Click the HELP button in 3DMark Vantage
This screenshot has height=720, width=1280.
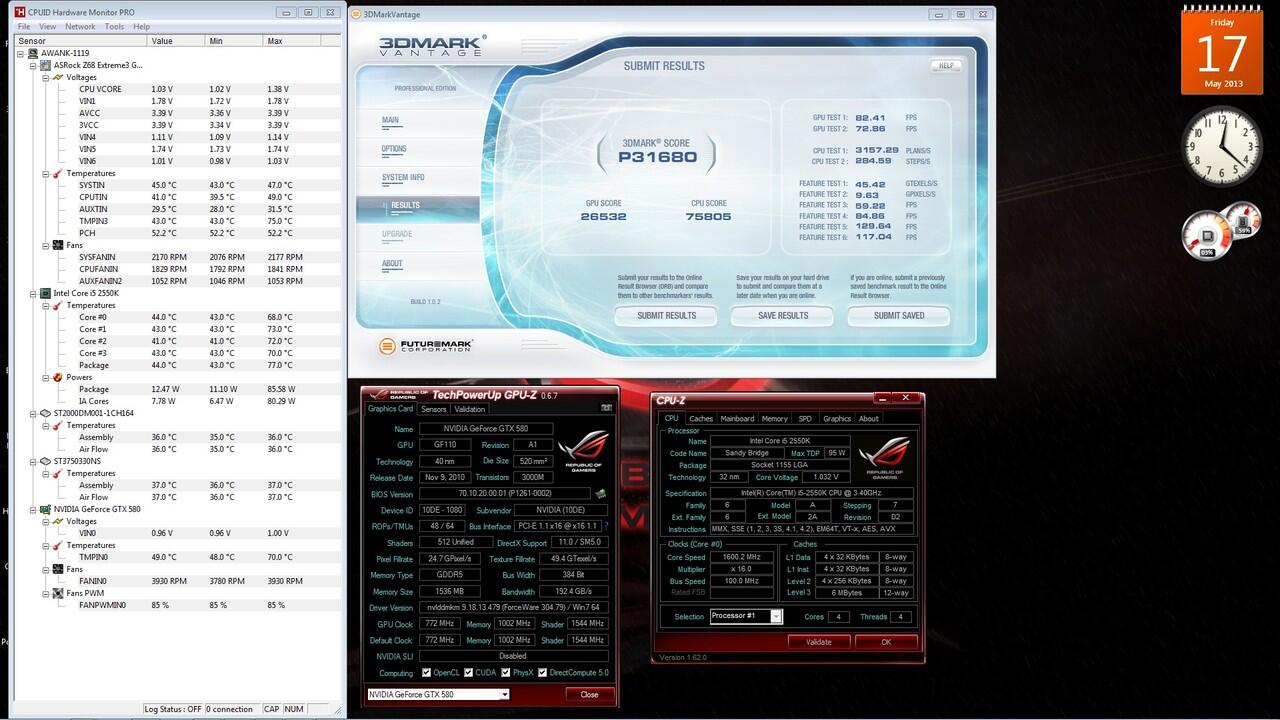click(945, 66)
